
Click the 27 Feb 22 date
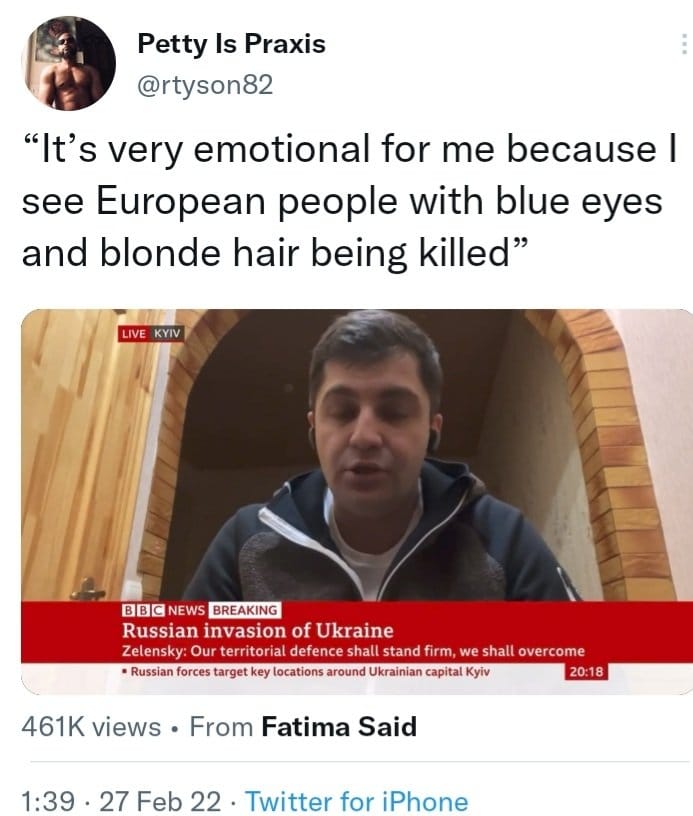point(160,800)
